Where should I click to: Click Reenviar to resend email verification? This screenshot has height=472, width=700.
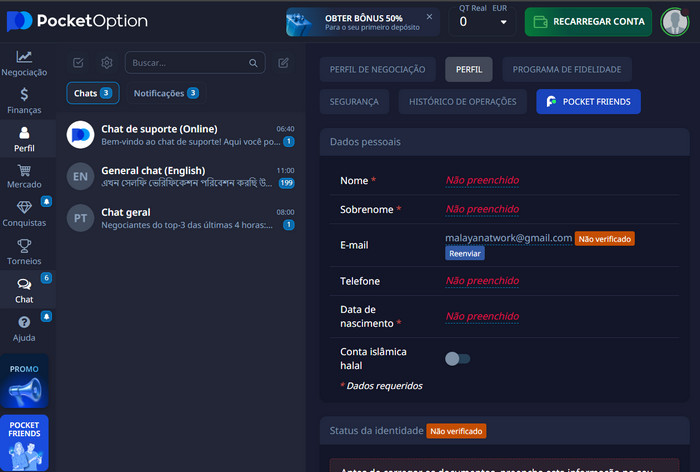(x=465, y=253)
